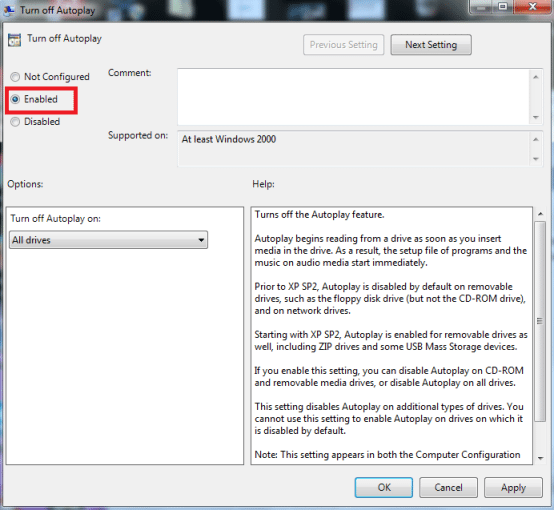The height and width of the screenshot is (510, 554).
Task: Select the Enabled radio button
Action: [x=15, y=99]
